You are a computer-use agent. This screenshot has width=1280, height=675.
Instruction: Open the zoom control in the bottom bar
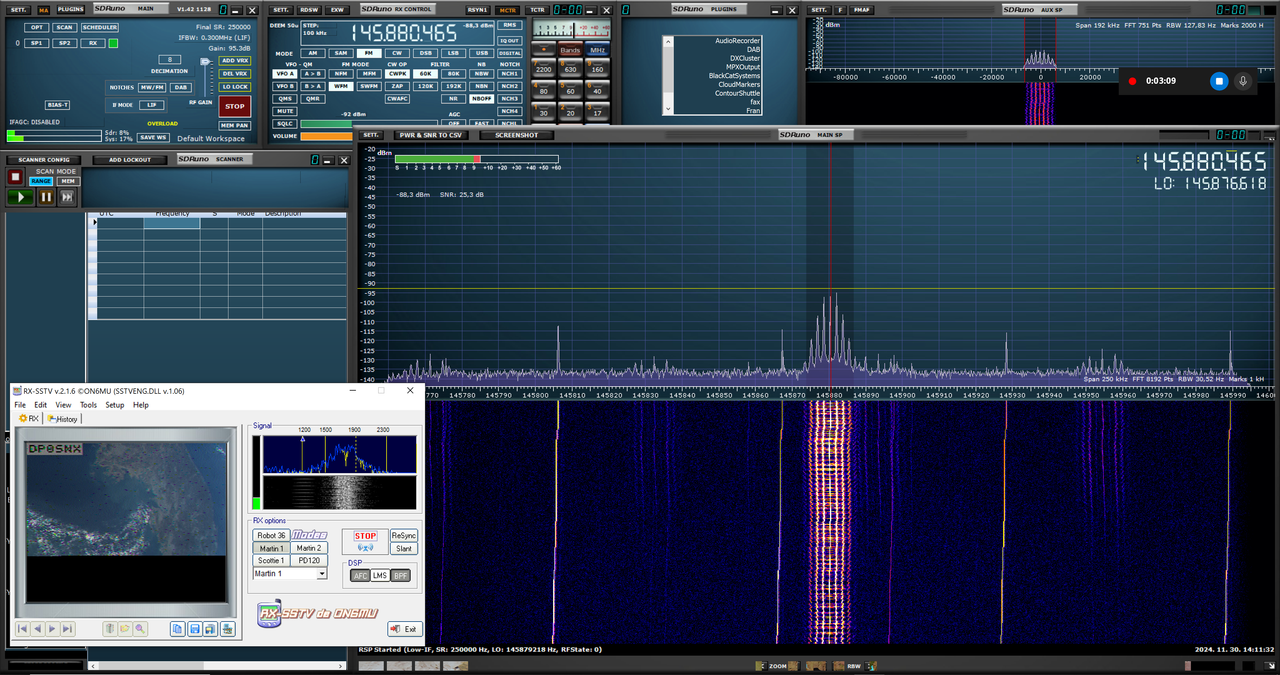[x=776, y=666]
